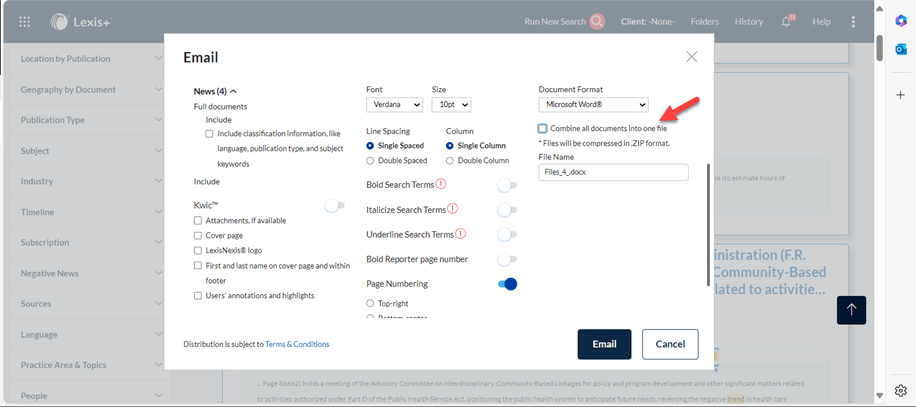
Task: Select Double Column option
Action: (450, 160)
